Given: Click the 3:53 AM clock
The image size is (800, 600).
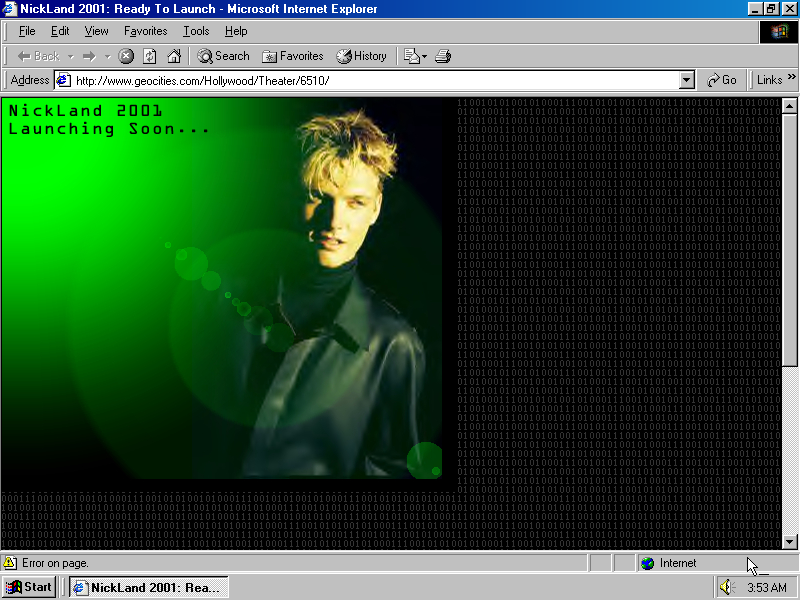Looking at the screenshot, I should 767,588.
